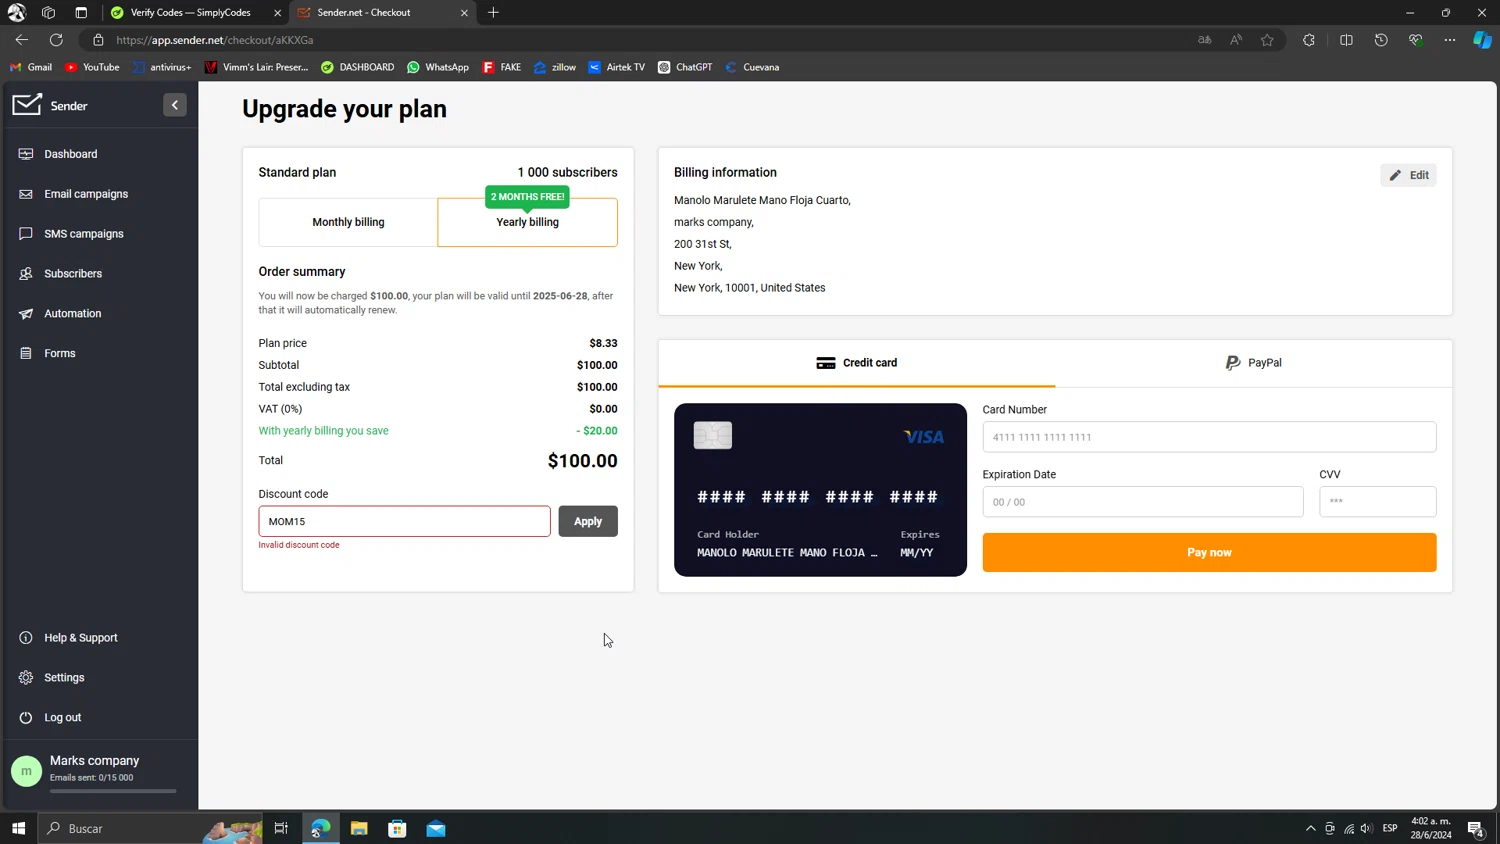Show hidden system tray icons

click(1310, 828)
